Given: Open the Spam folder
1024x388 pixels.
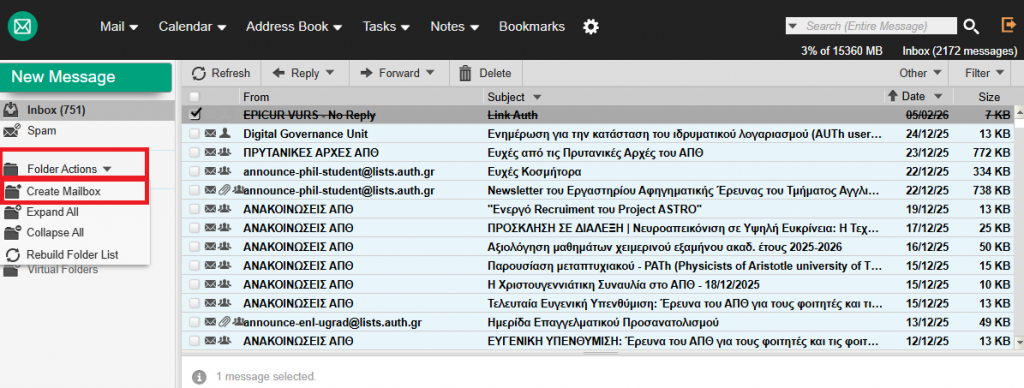Looking at the screenshot, I should (x=42, y=131).
